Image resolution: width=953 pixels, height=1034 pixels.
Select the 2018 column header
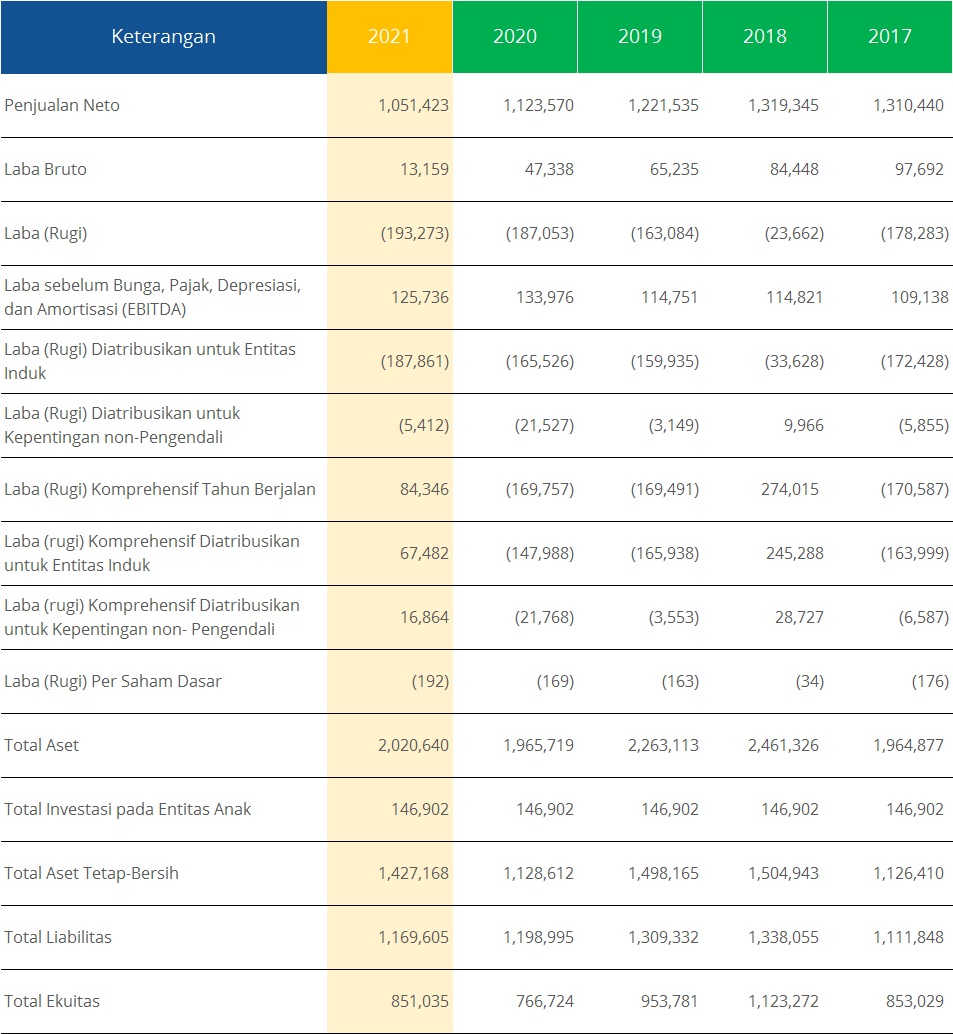click(x=764, y=37)
